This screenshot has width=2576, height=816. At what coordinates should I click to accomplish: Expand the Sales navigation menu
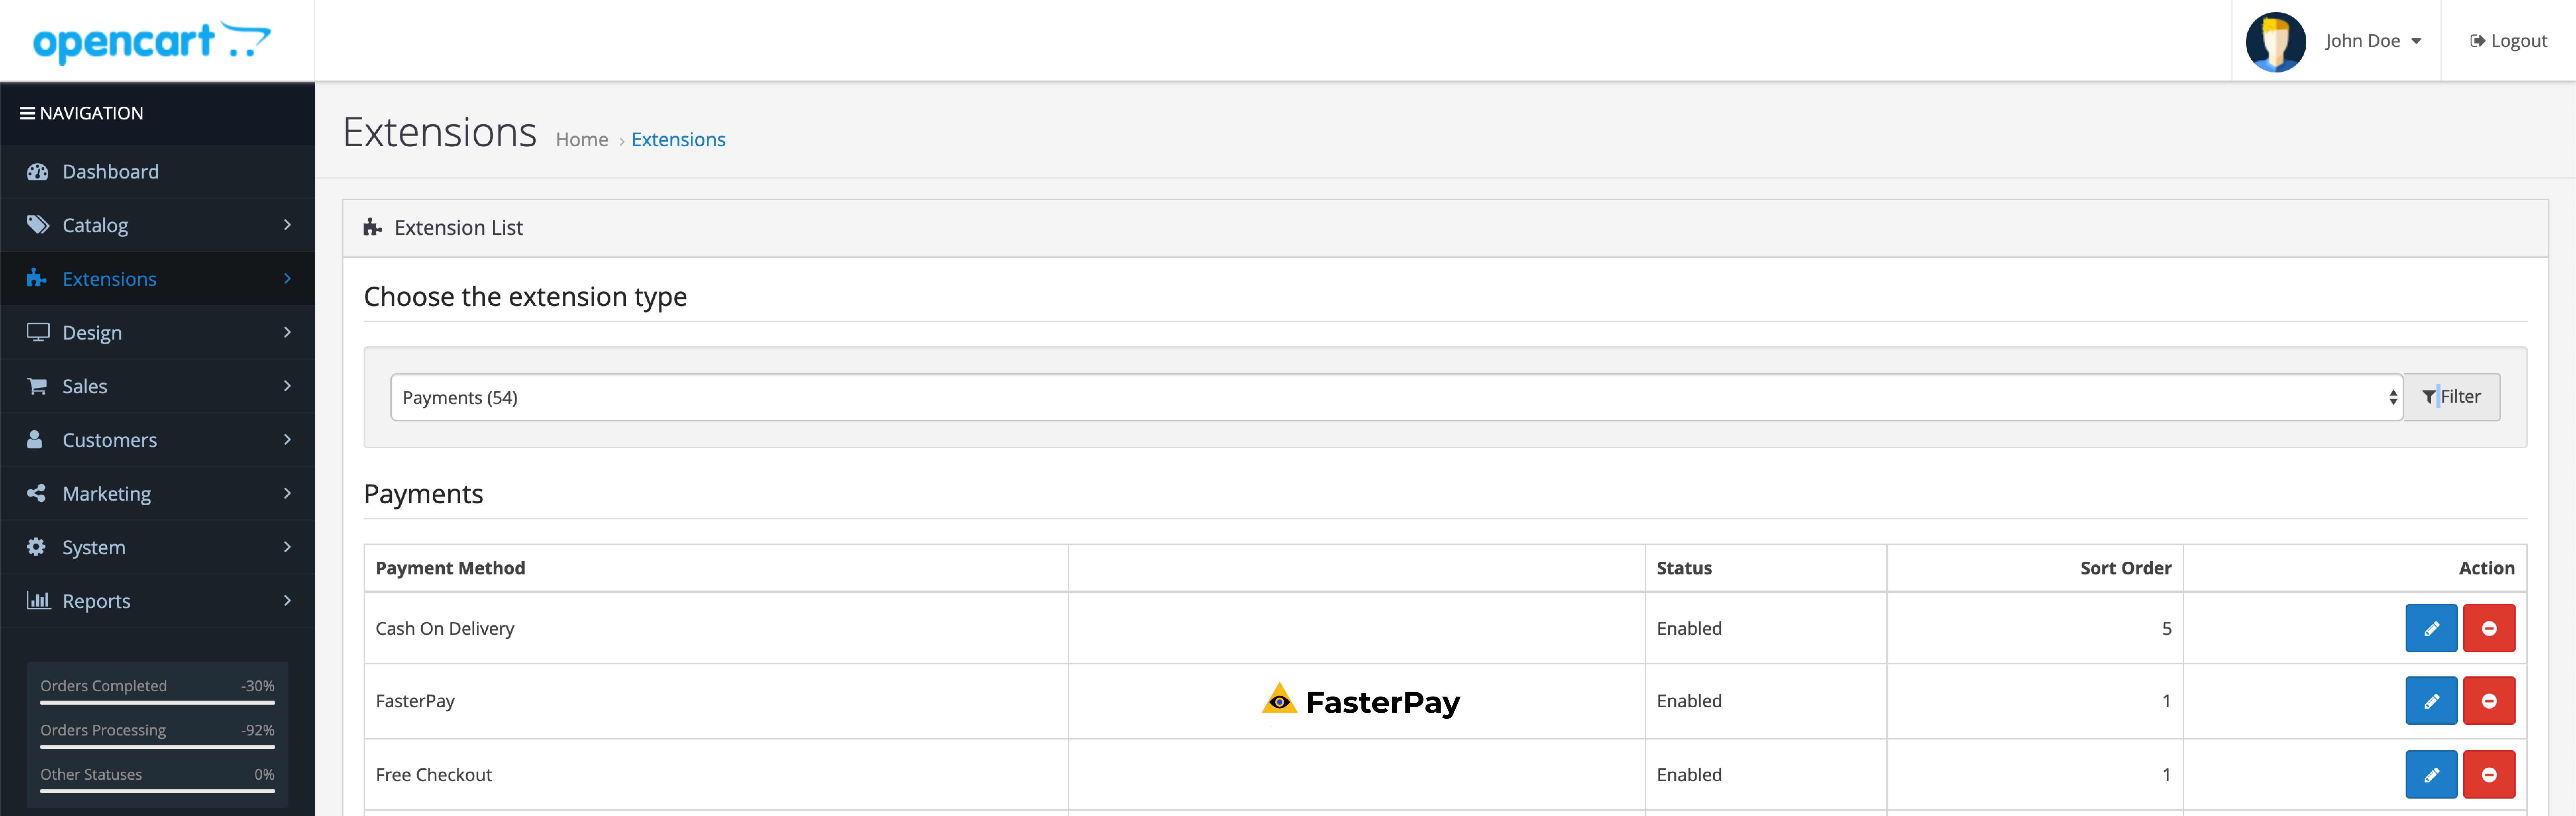coord(156,386)
